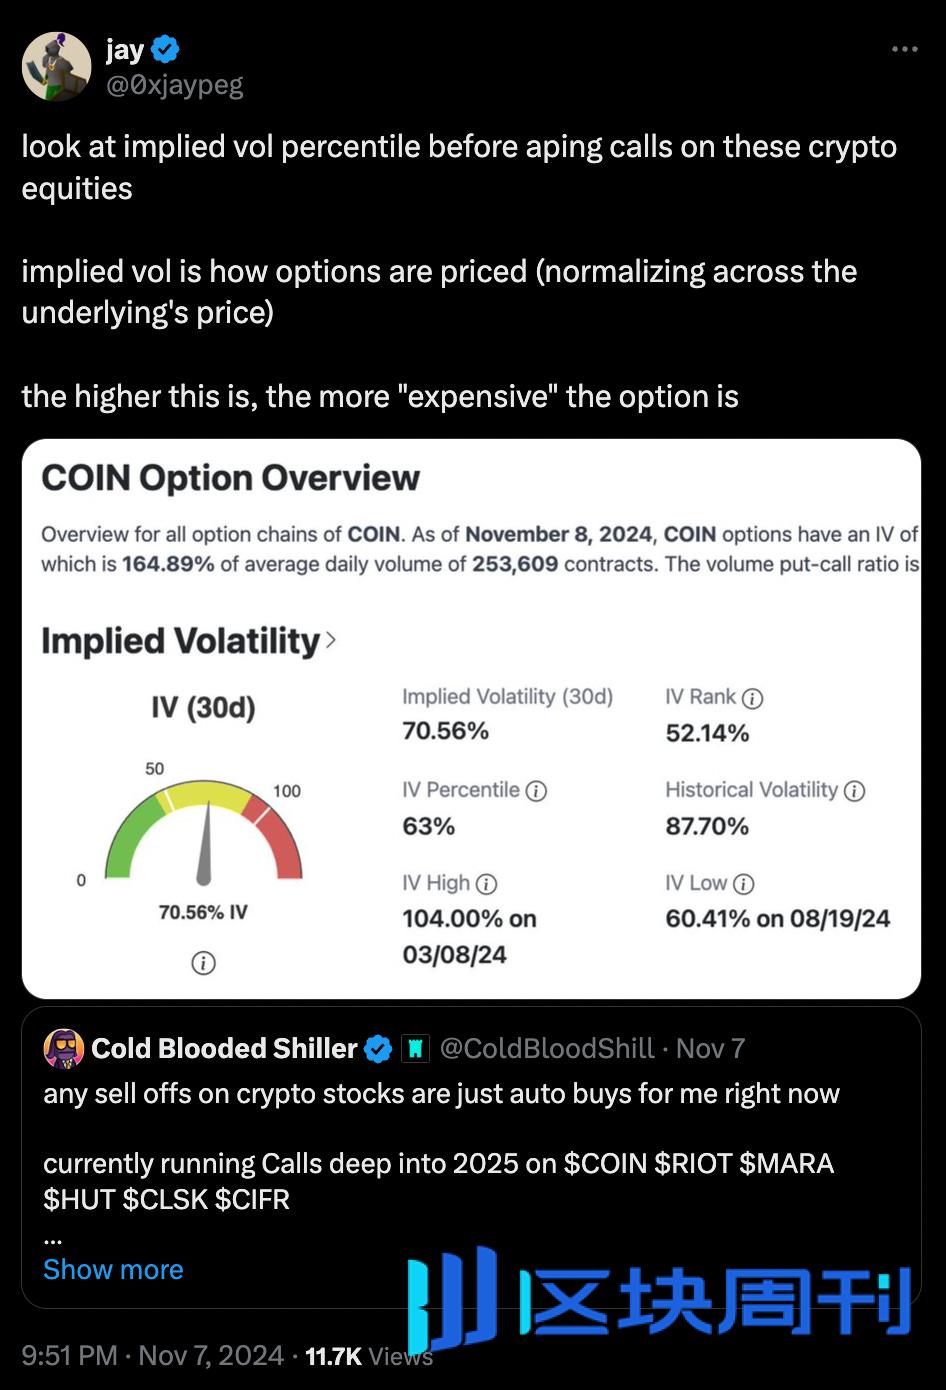Click the info icon below the IV gauge
The image size is (946, 1390).
[203, 963]
